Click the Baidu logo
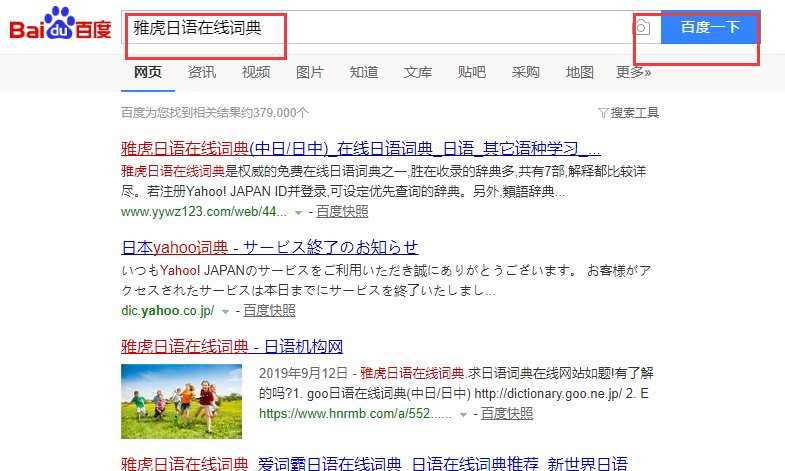The width and height of the screenshot is (785, 471). click(x=60, y=23)
